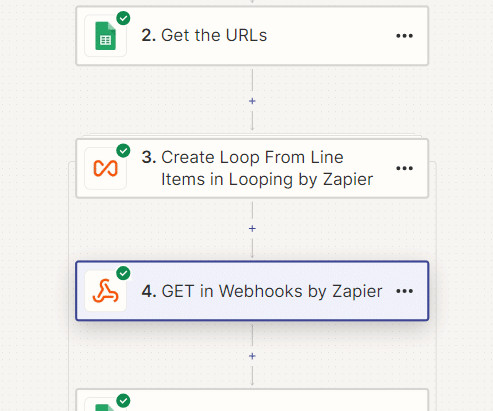Click the Google Sheets icon on step 2
Viewport: 493px width, 411px height.
(x=105, y=36)
